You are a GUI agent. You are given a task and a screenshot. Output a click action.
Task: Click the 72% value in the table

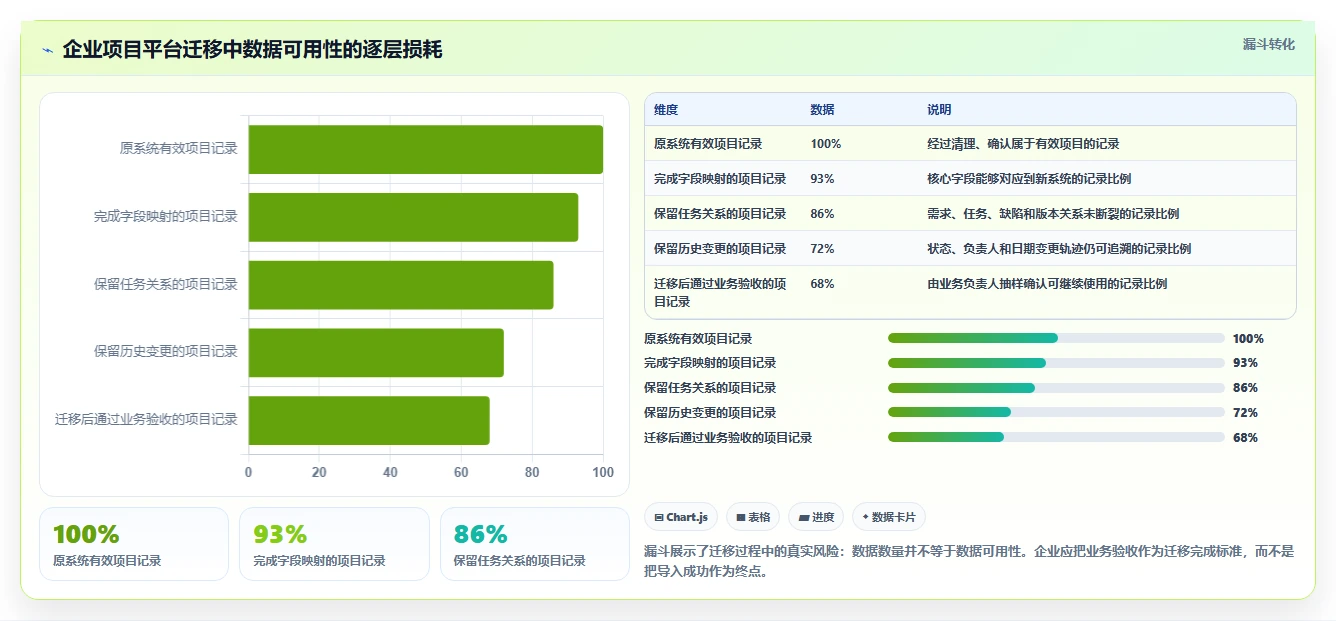click(822, 249)
